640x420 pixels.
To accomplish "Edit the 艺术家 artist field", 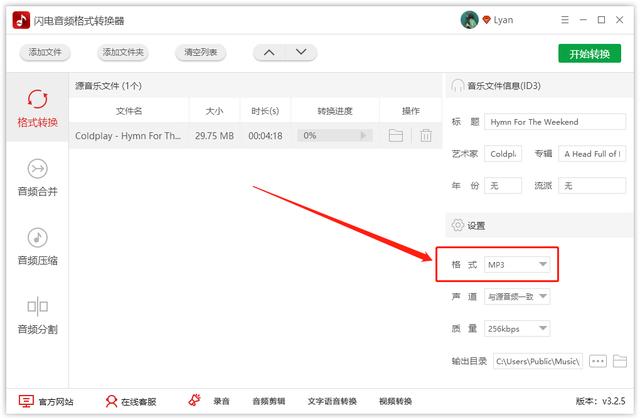I will point(503,154).
